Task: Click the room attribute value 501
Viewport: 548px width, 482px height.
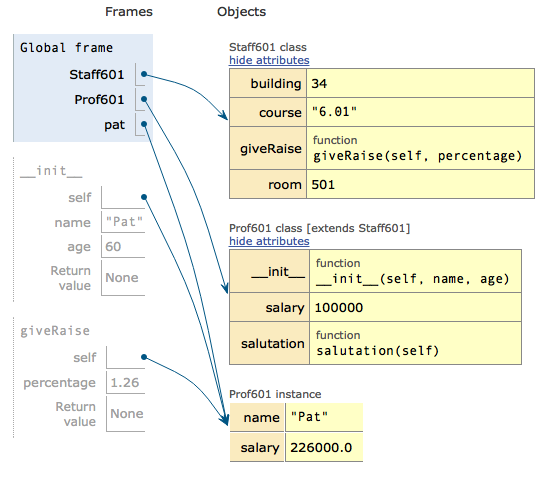Action: [x=420, y=184]
